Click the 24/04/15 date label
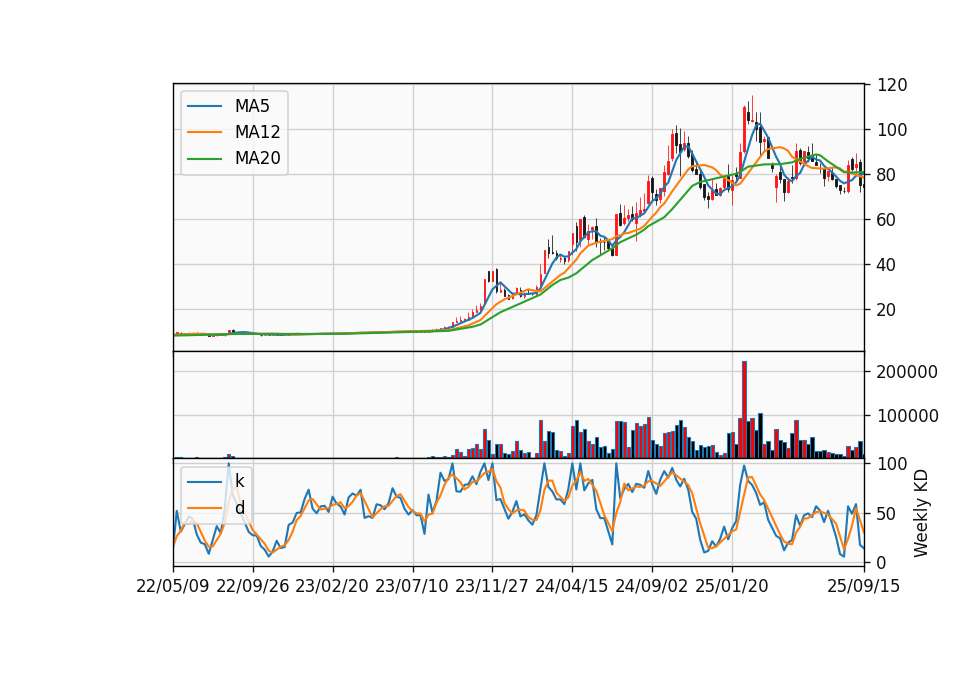Viewport: 960px width, 690px height. point(572,586)
